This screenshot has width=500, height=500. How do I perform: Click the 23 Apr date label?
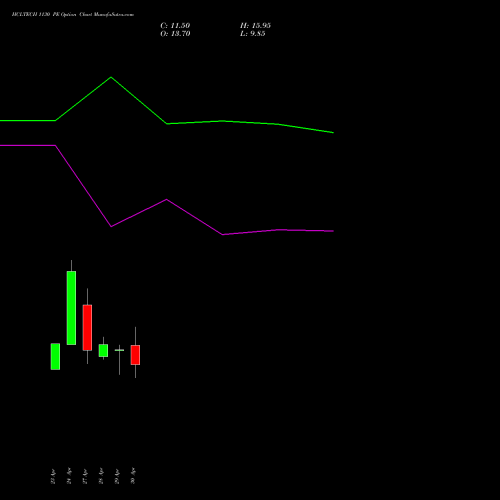[53, 476]
